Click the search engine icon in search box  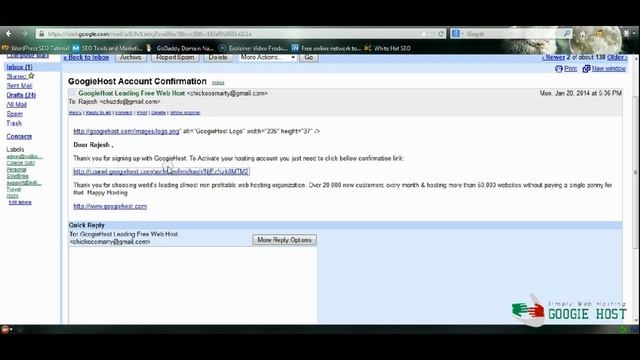tap(456, 34)
